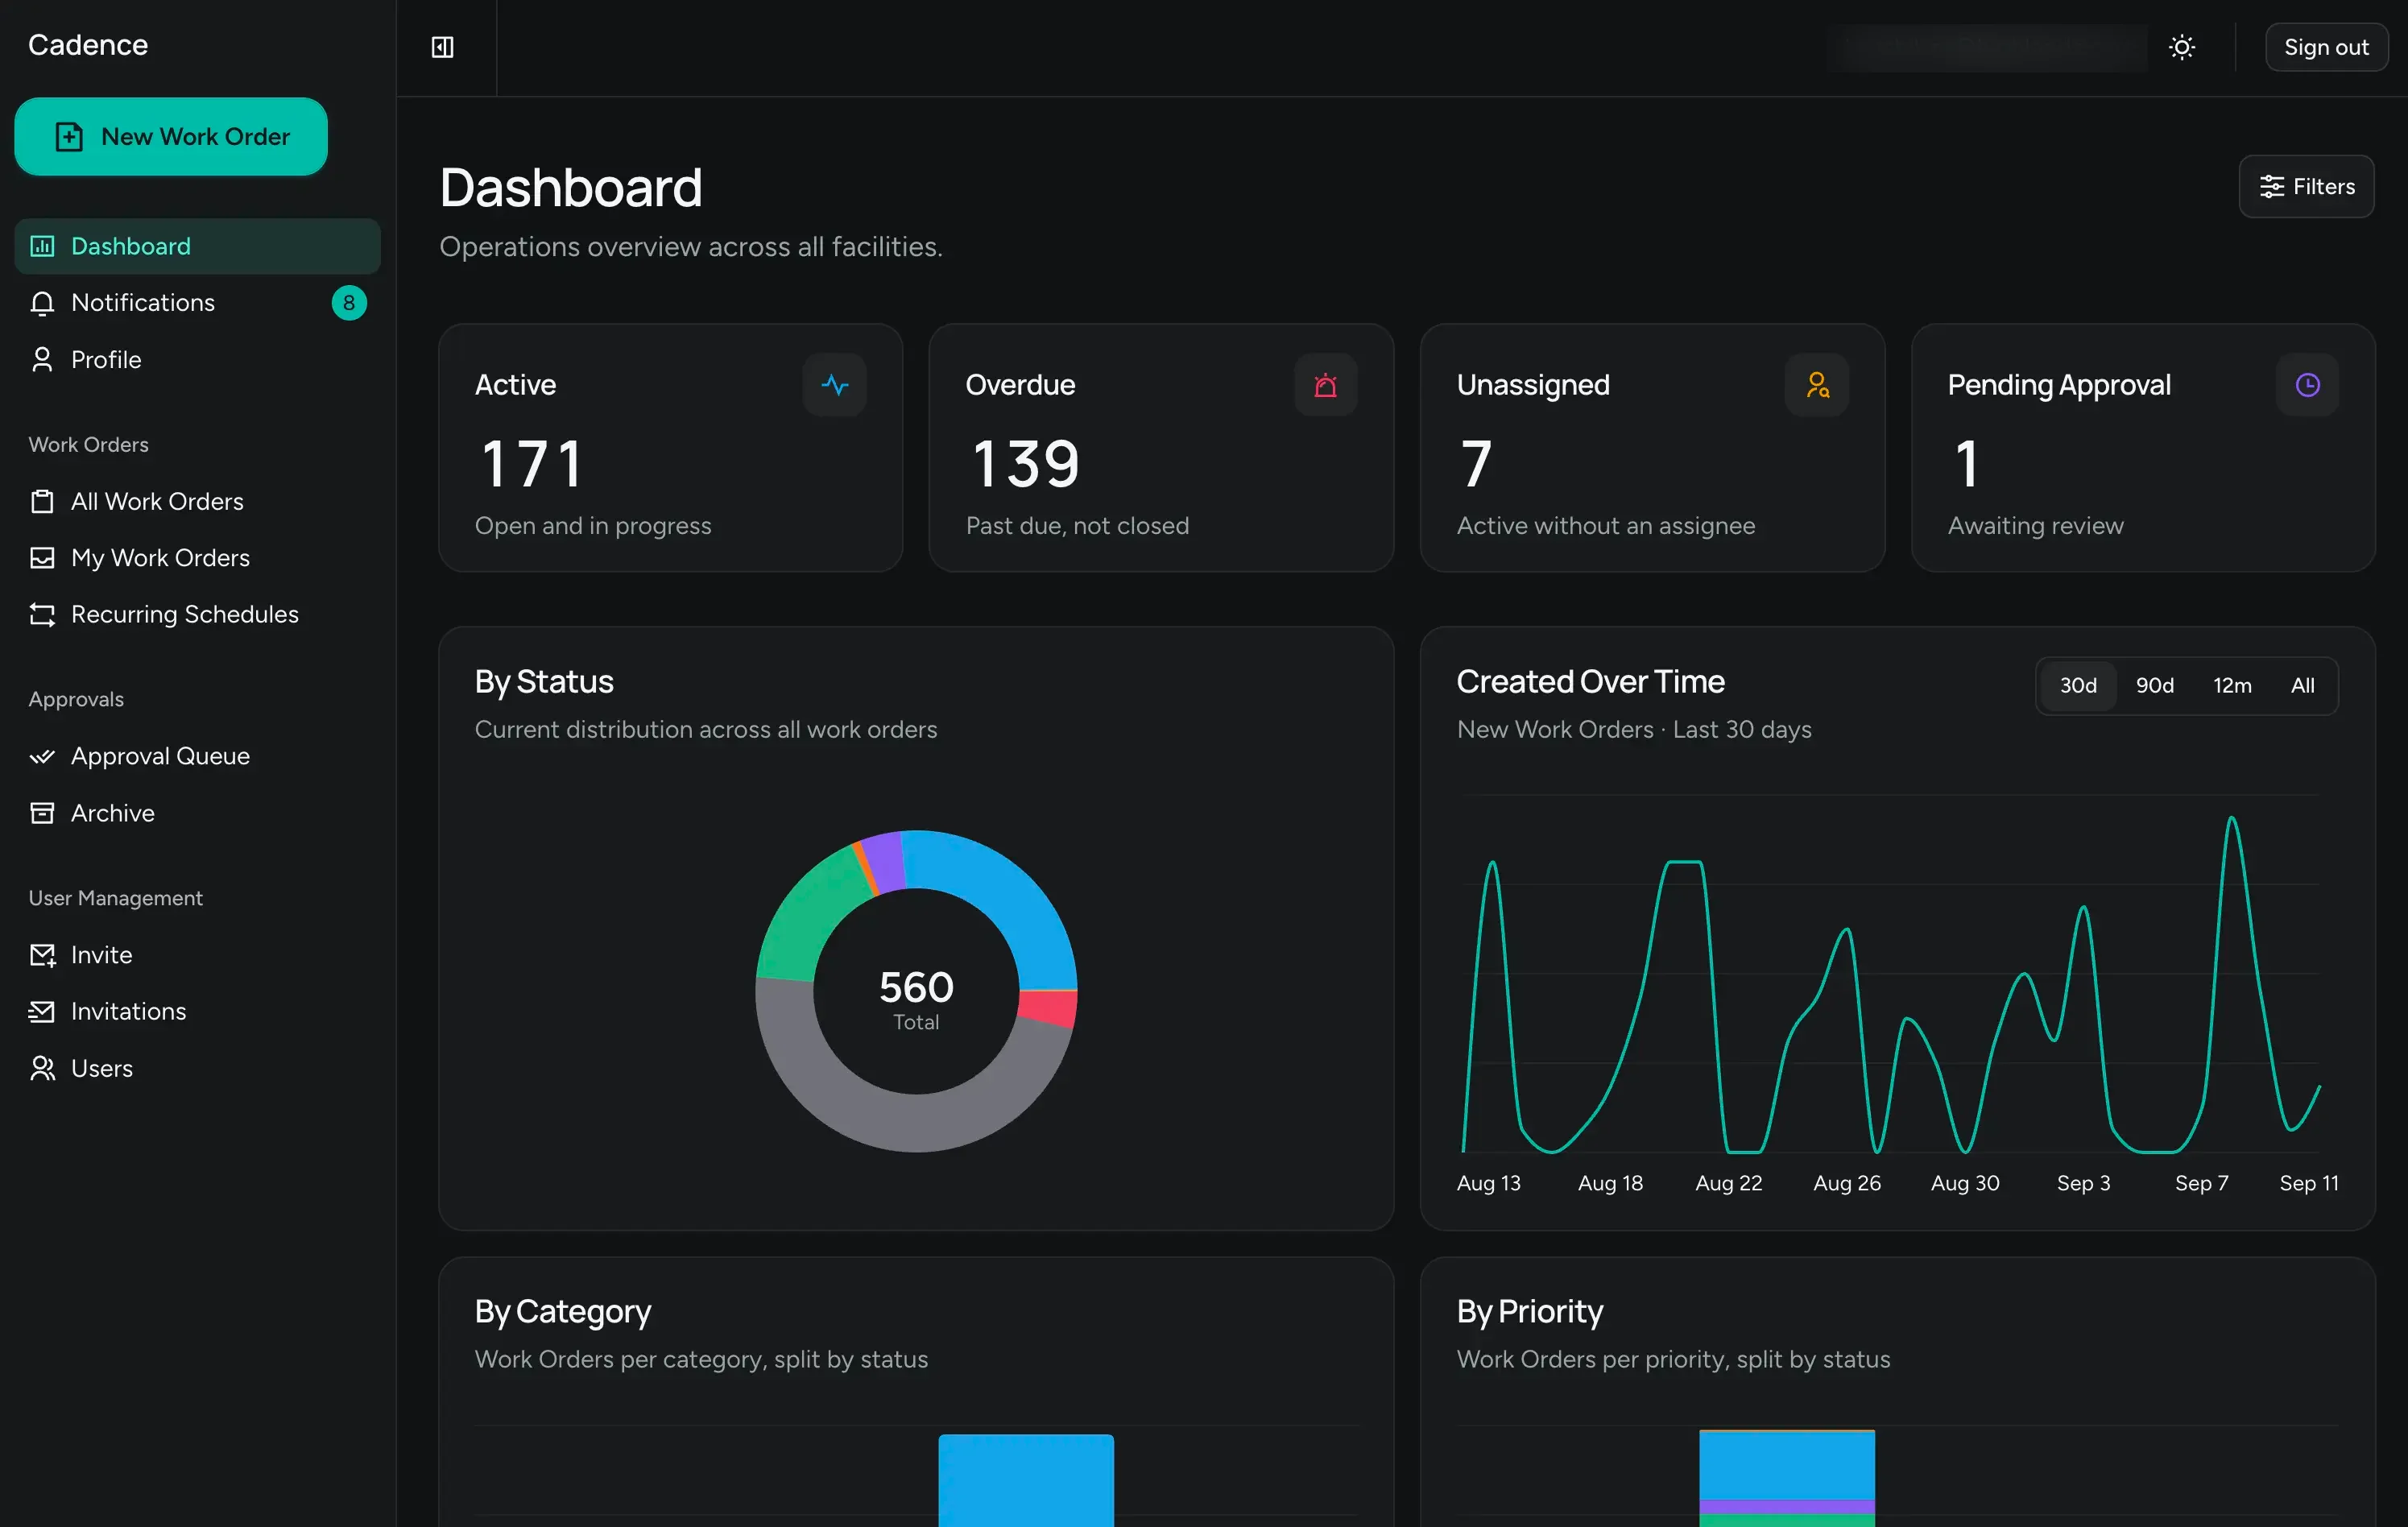2408x1527 pixels.
Task: Click the inbox icon beside My Work Orders
Action: [x=42, y=558]
